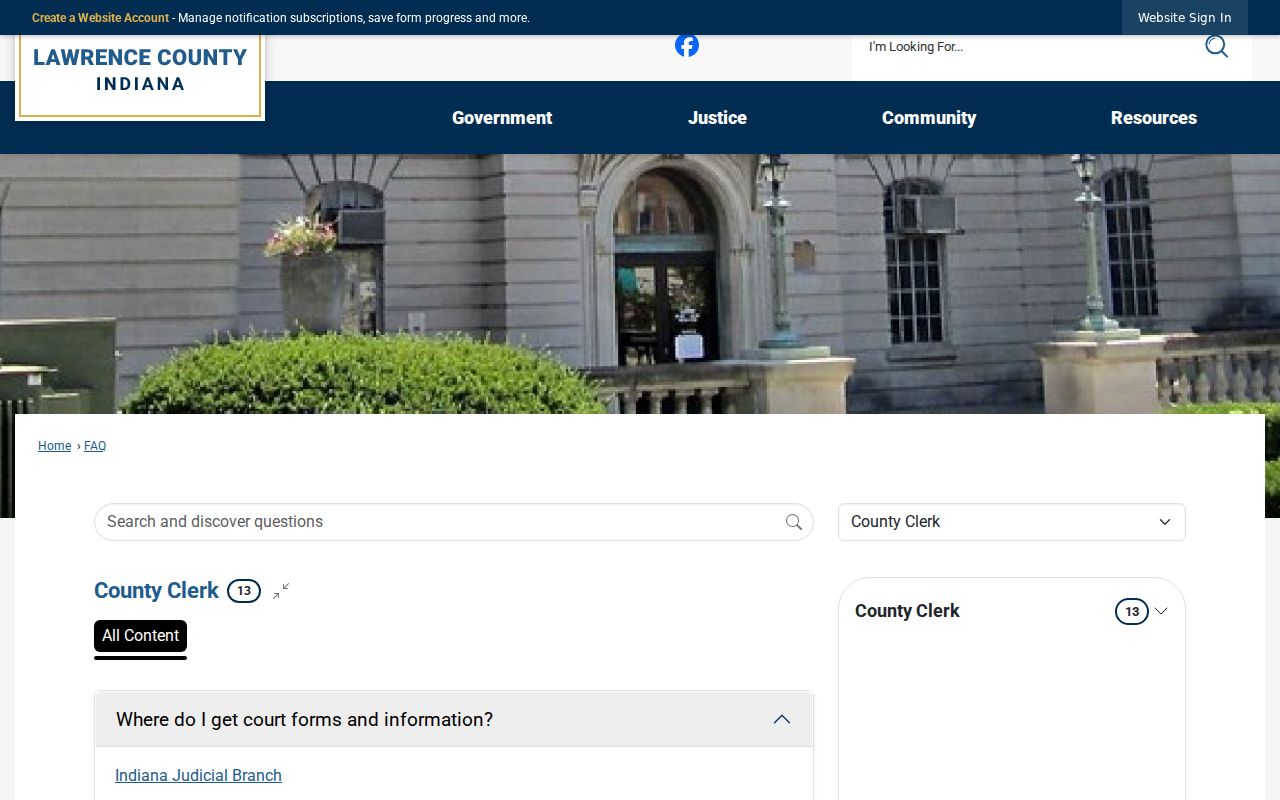This screenshot has width=1280, height=800.
Task: Collapse the court forms question chevron
Action: click(x=782, y=720)
